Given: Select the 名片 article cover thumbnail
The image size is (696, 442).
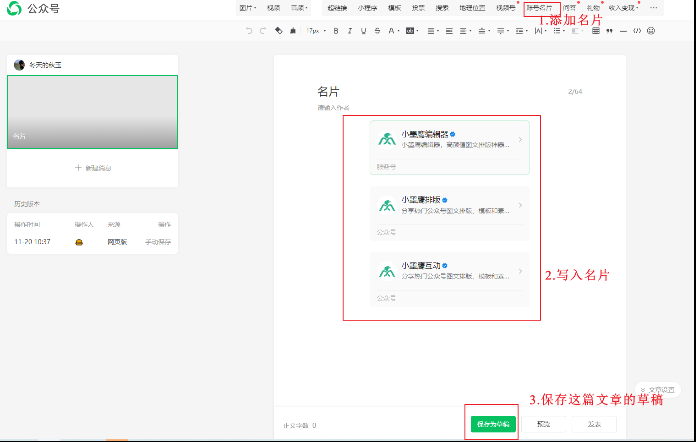Looking at the screenshot, I should point(92,112).
